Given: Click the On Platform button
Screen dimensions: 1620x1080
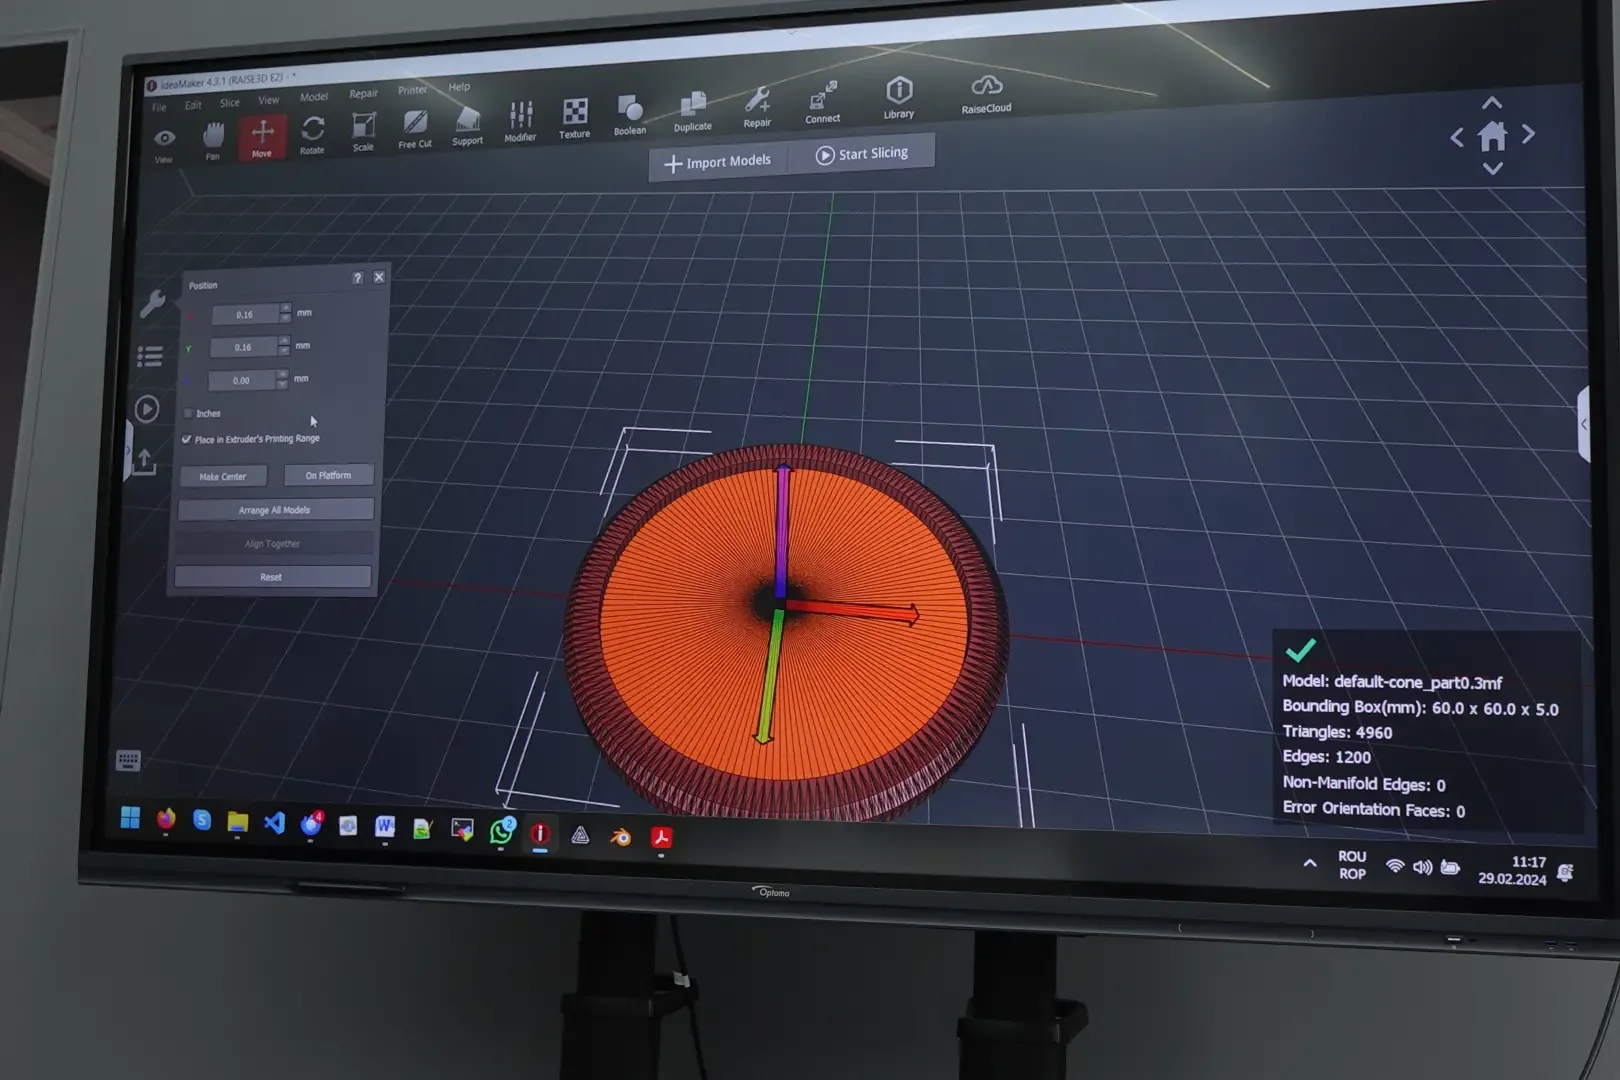Looking at the screenshot, I should click(328, 475).
